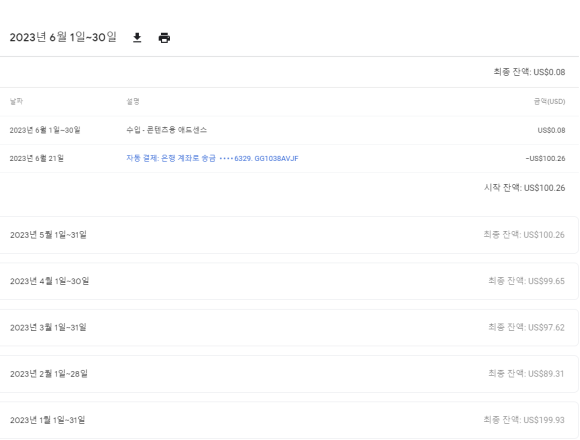Click the 2023년 6월 1일~30일 date cell in table
Screen dimensions: 580x440
[x=45, y=130]
